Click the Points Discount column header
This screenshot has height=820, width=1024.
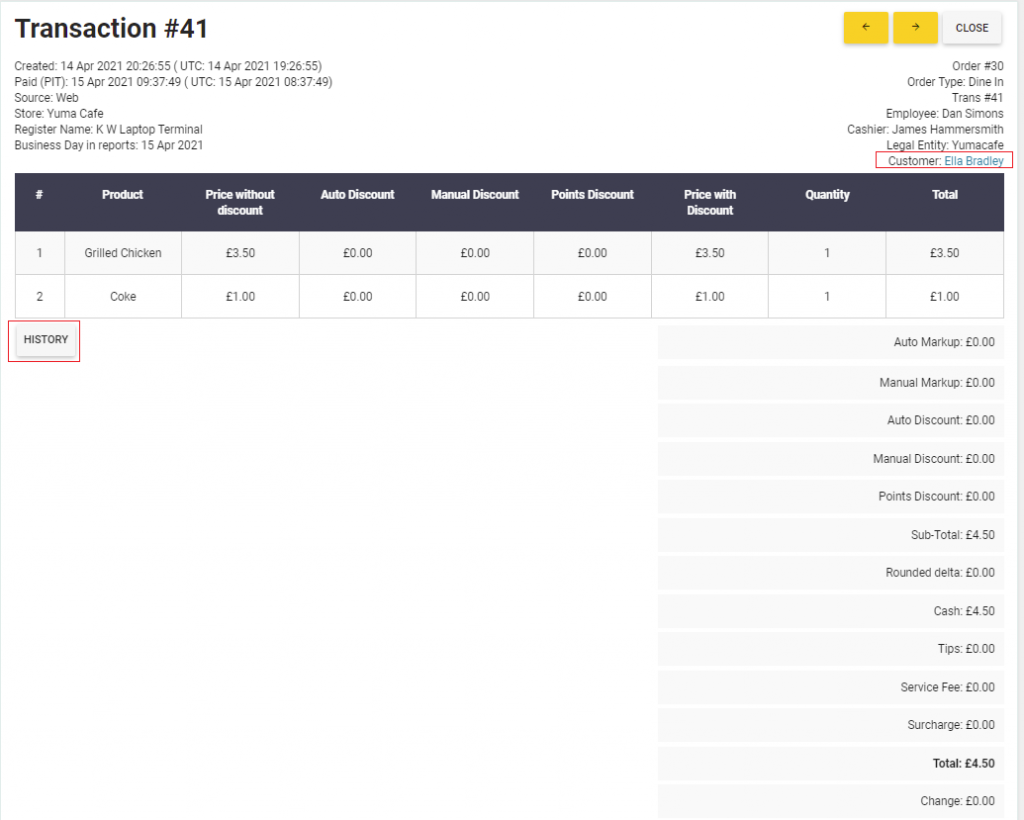(x=592, y=194)
